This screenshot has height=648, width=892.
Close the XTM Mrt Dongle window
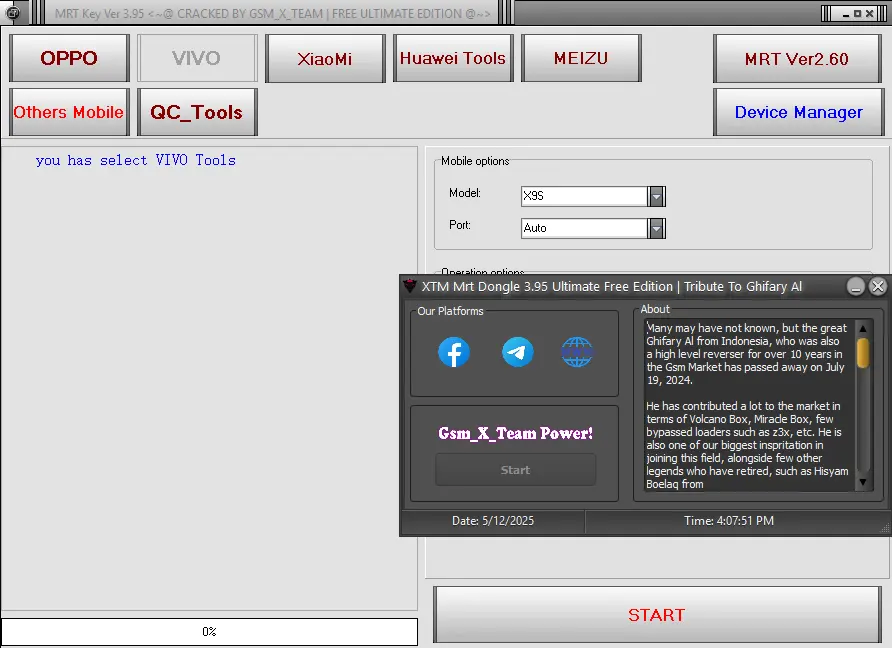click(878, 286)
